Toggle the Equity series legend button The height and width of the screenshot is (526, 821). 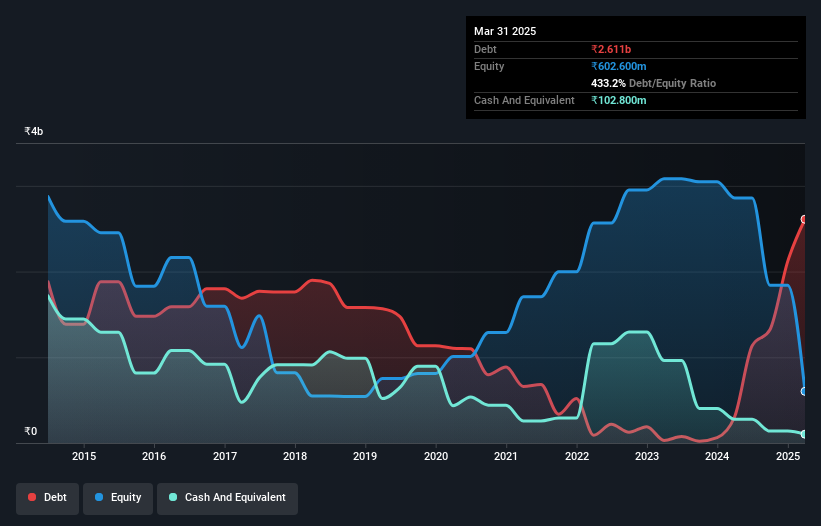[x=118, y=498]
